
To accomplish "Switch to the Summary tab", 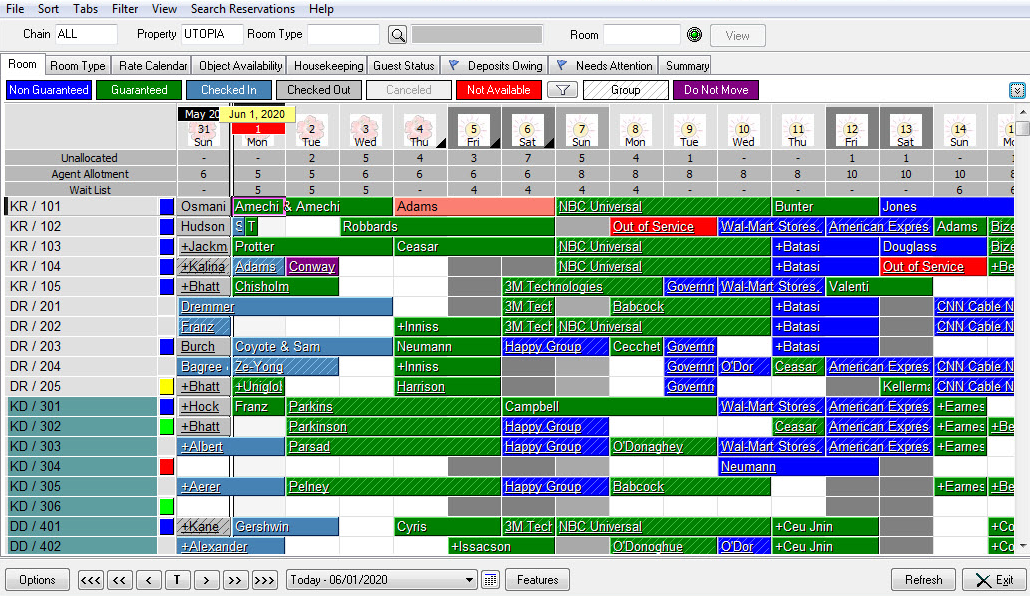I will point(686,66).
